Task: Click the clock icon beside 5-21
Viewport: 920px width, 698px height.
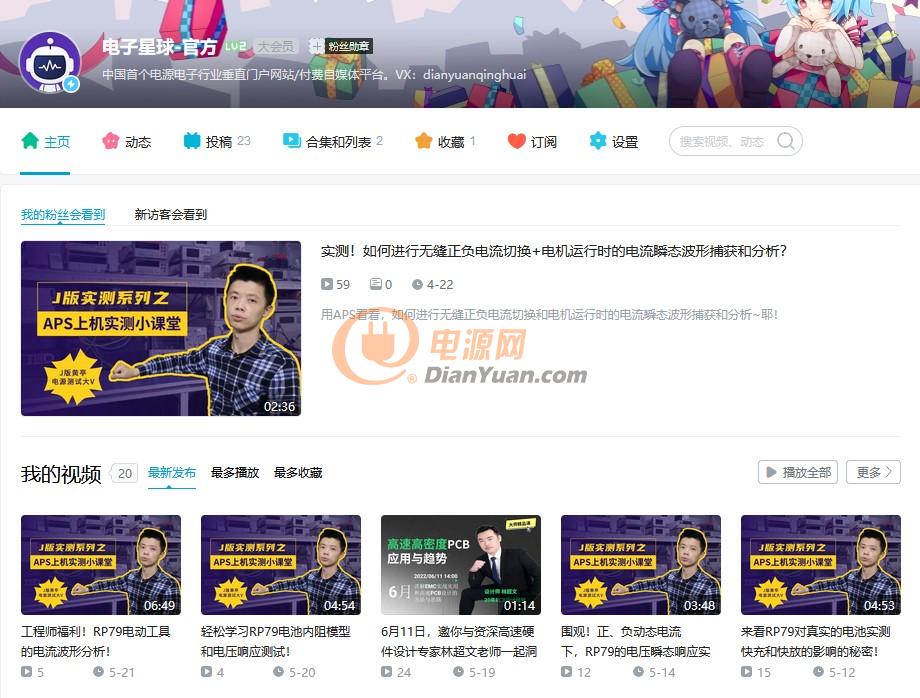Action: click(x=99, y=672)
